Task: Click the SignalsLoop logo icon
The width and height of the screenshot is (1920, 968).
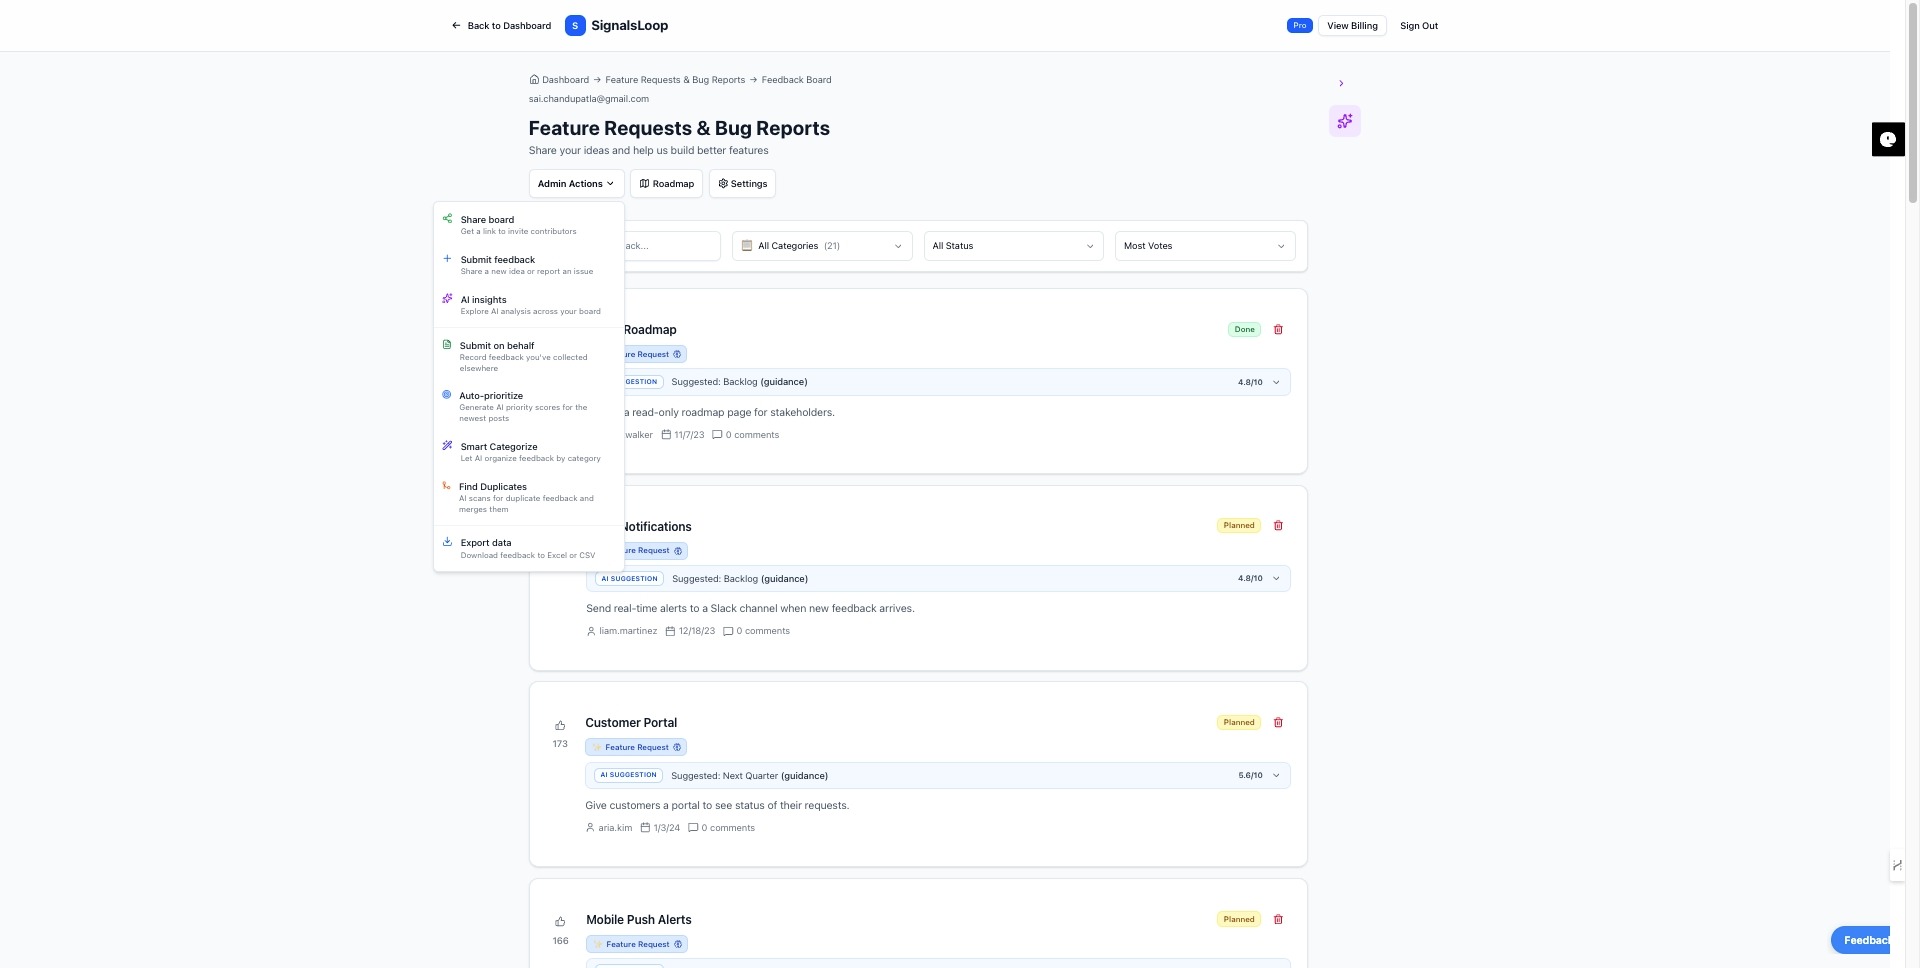Action: point(575,25)
